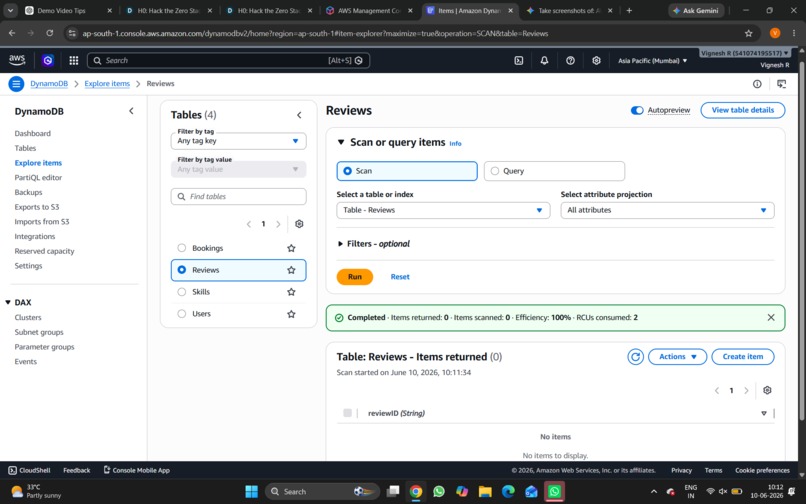This screenshot has width=806, height=504.
Task: Open the AWS home logo
Action: click(x=17, y=60)
